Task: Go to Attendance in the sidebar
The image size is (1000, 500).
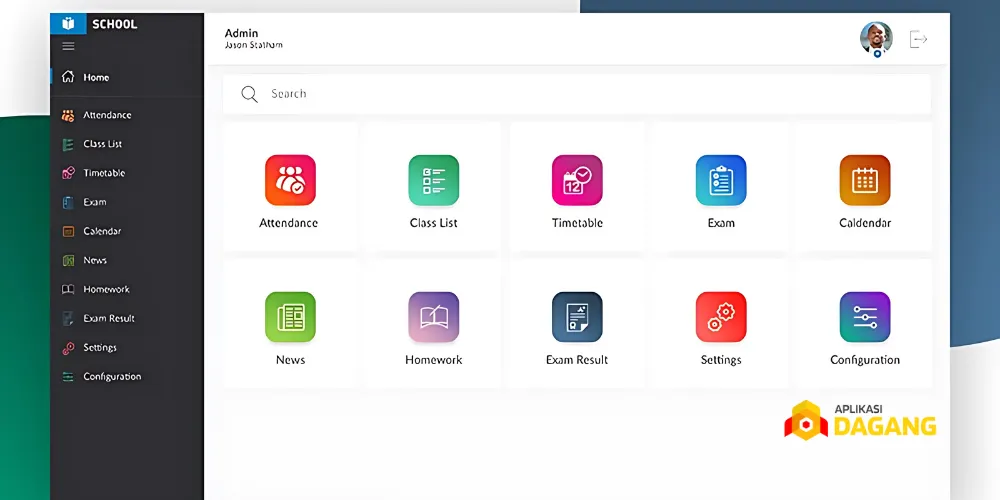Action: (x=106, y=115)
